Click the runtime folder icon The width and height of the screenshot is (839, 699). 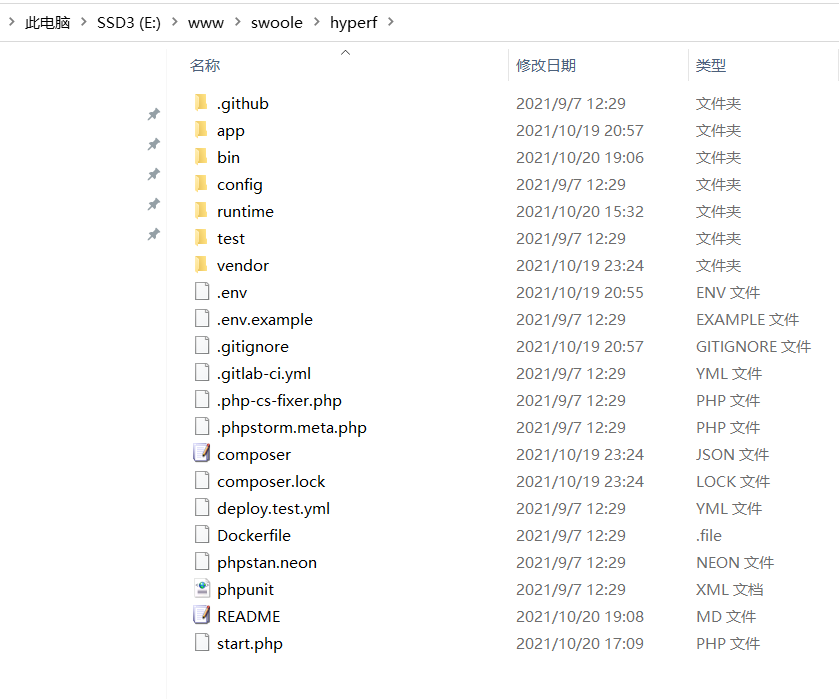[x=202, y=211]
